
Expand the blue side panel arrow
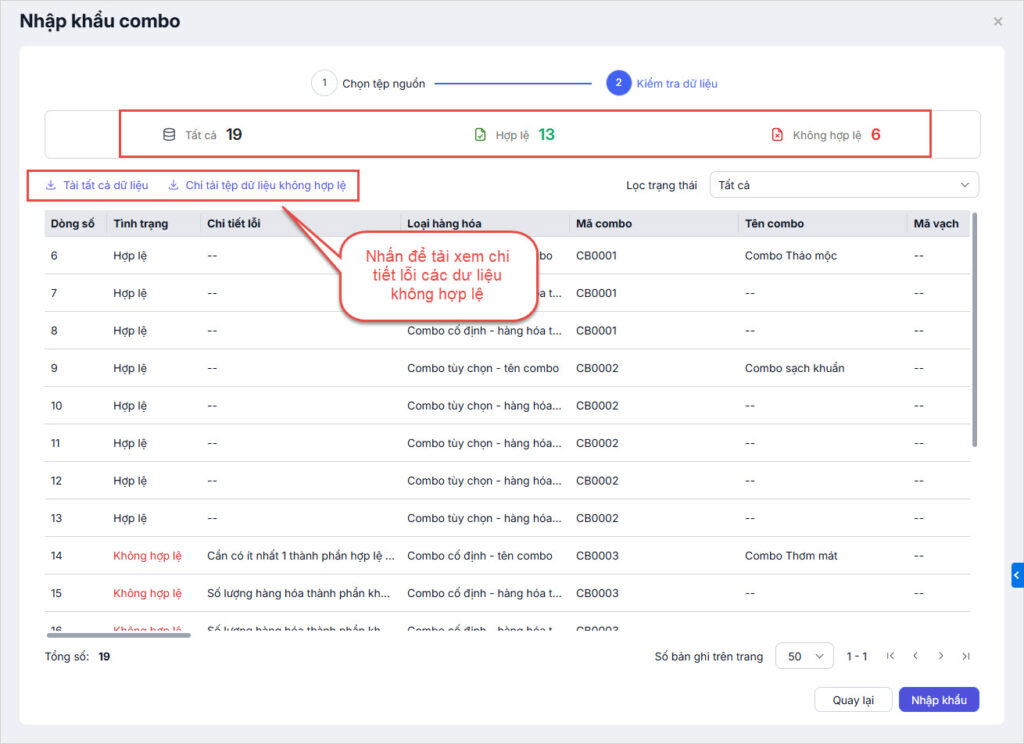pos(1017,575)
